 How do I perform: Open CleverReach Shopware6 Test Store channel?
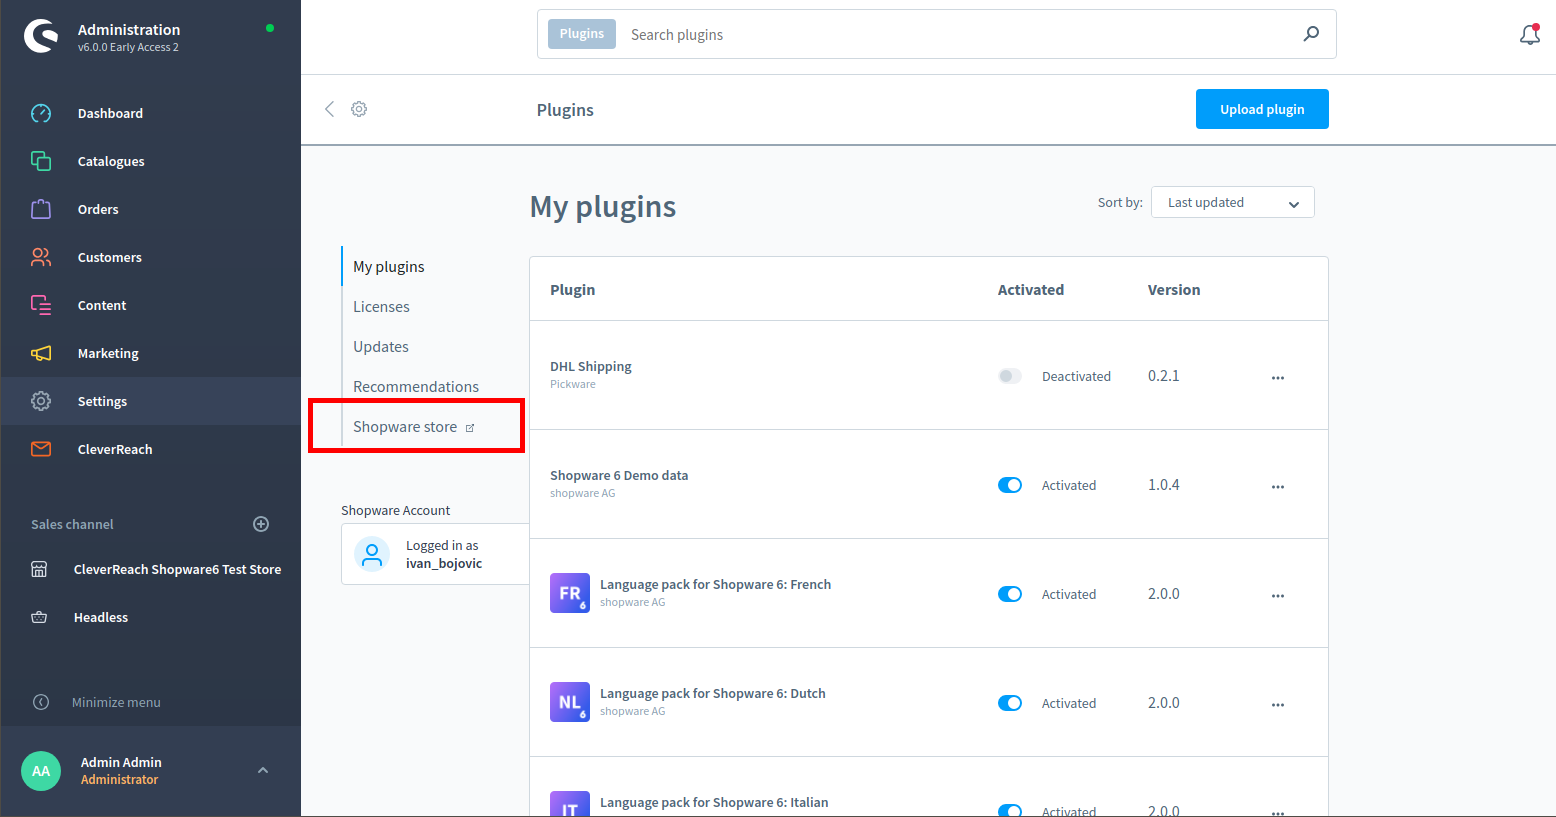pos(177,569)
